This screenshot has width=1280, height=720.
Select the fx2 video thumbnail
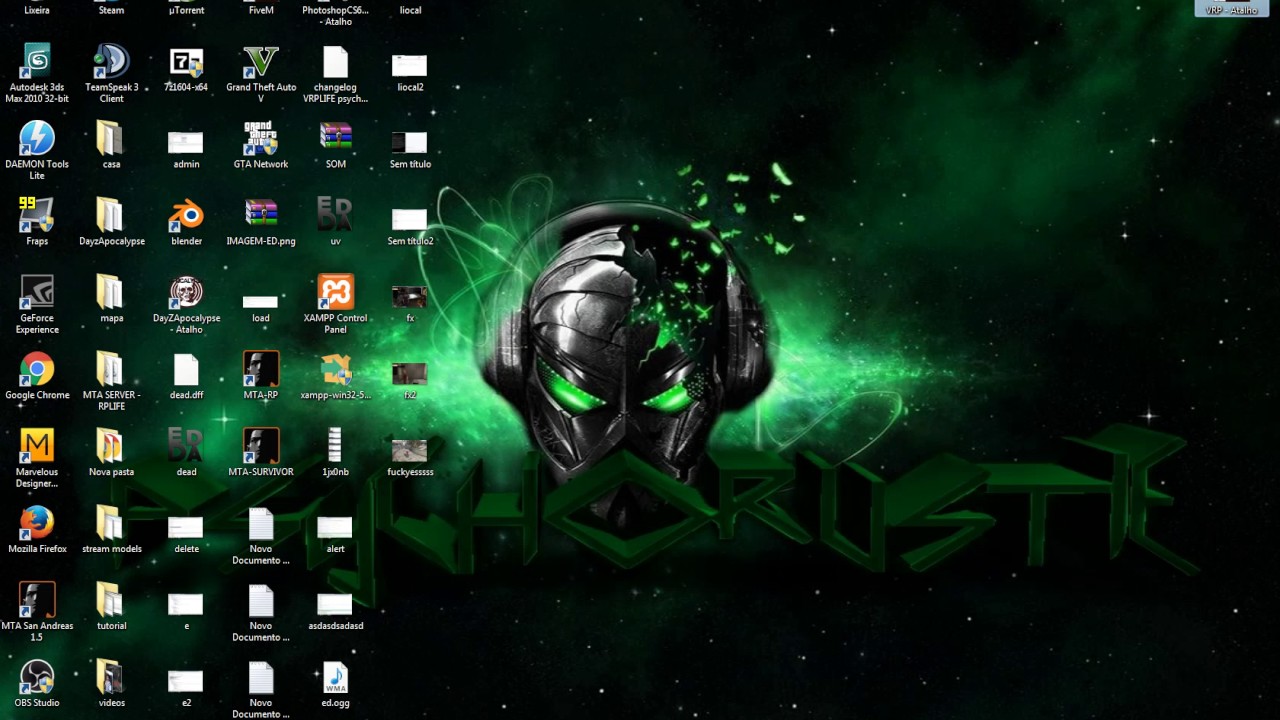410,374
